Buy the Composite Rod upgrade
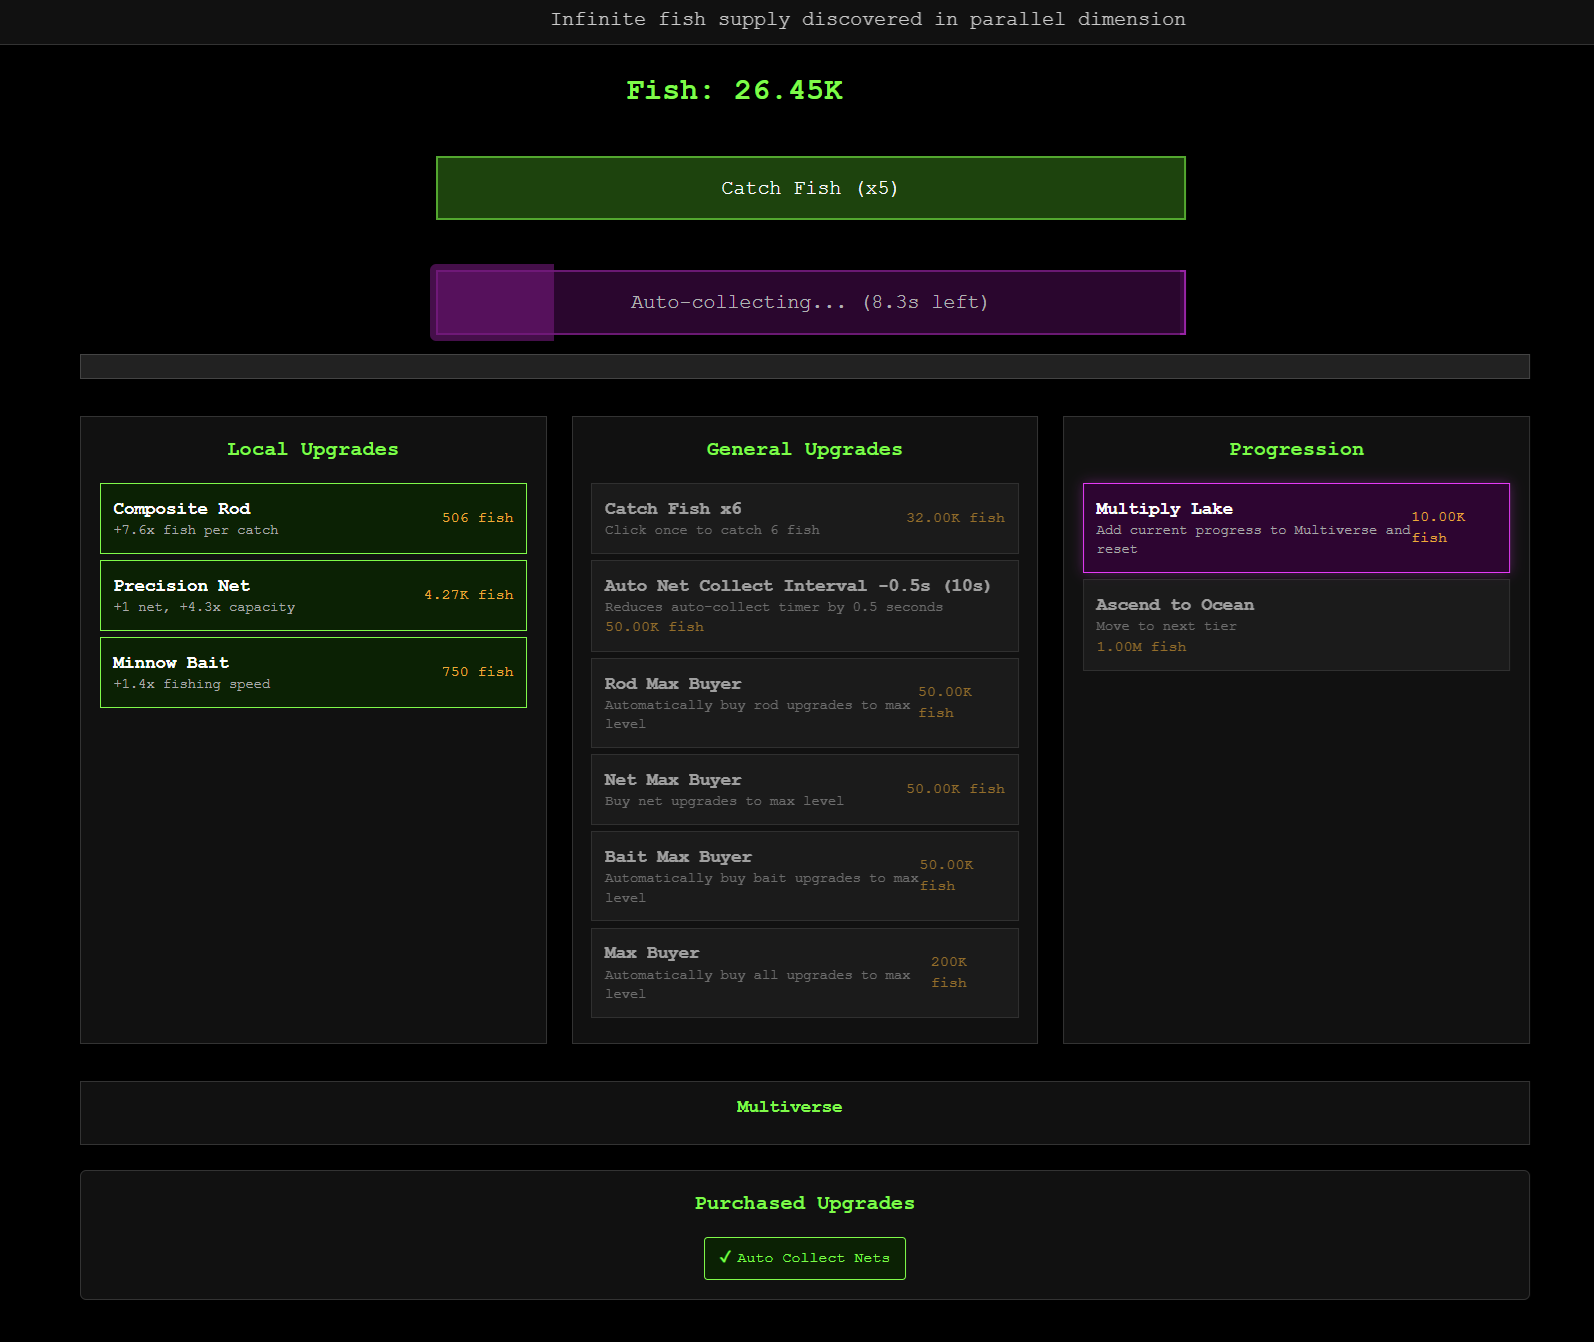1594x1342 pixels. tap(313, 518)
